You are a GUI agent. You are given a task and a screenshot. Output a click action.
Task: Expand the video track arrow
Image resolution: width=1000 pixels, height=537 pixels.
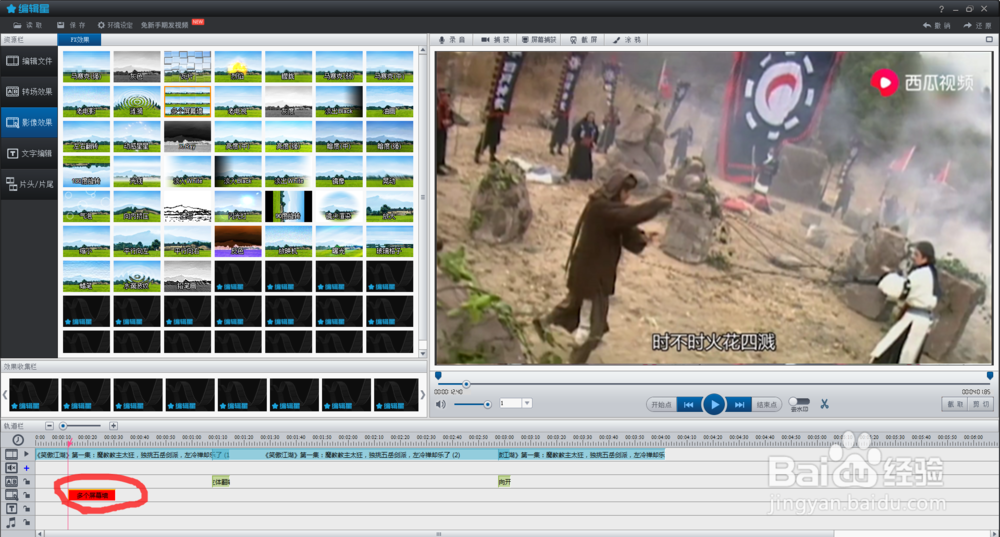(x=27, y=454)
